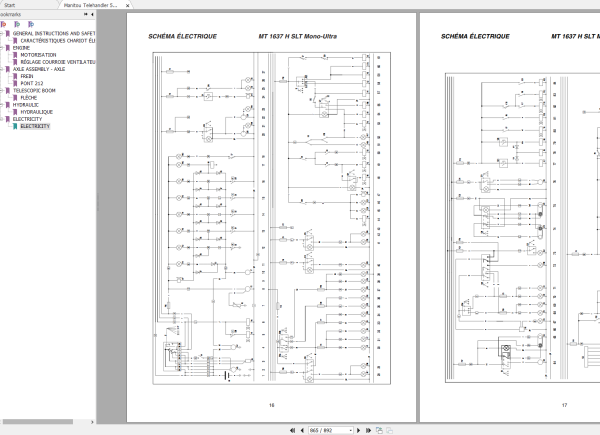The image size is (600, 435).
Task: Close the Manitou Telehandler document tab
Action: click(x=127, y=5)
